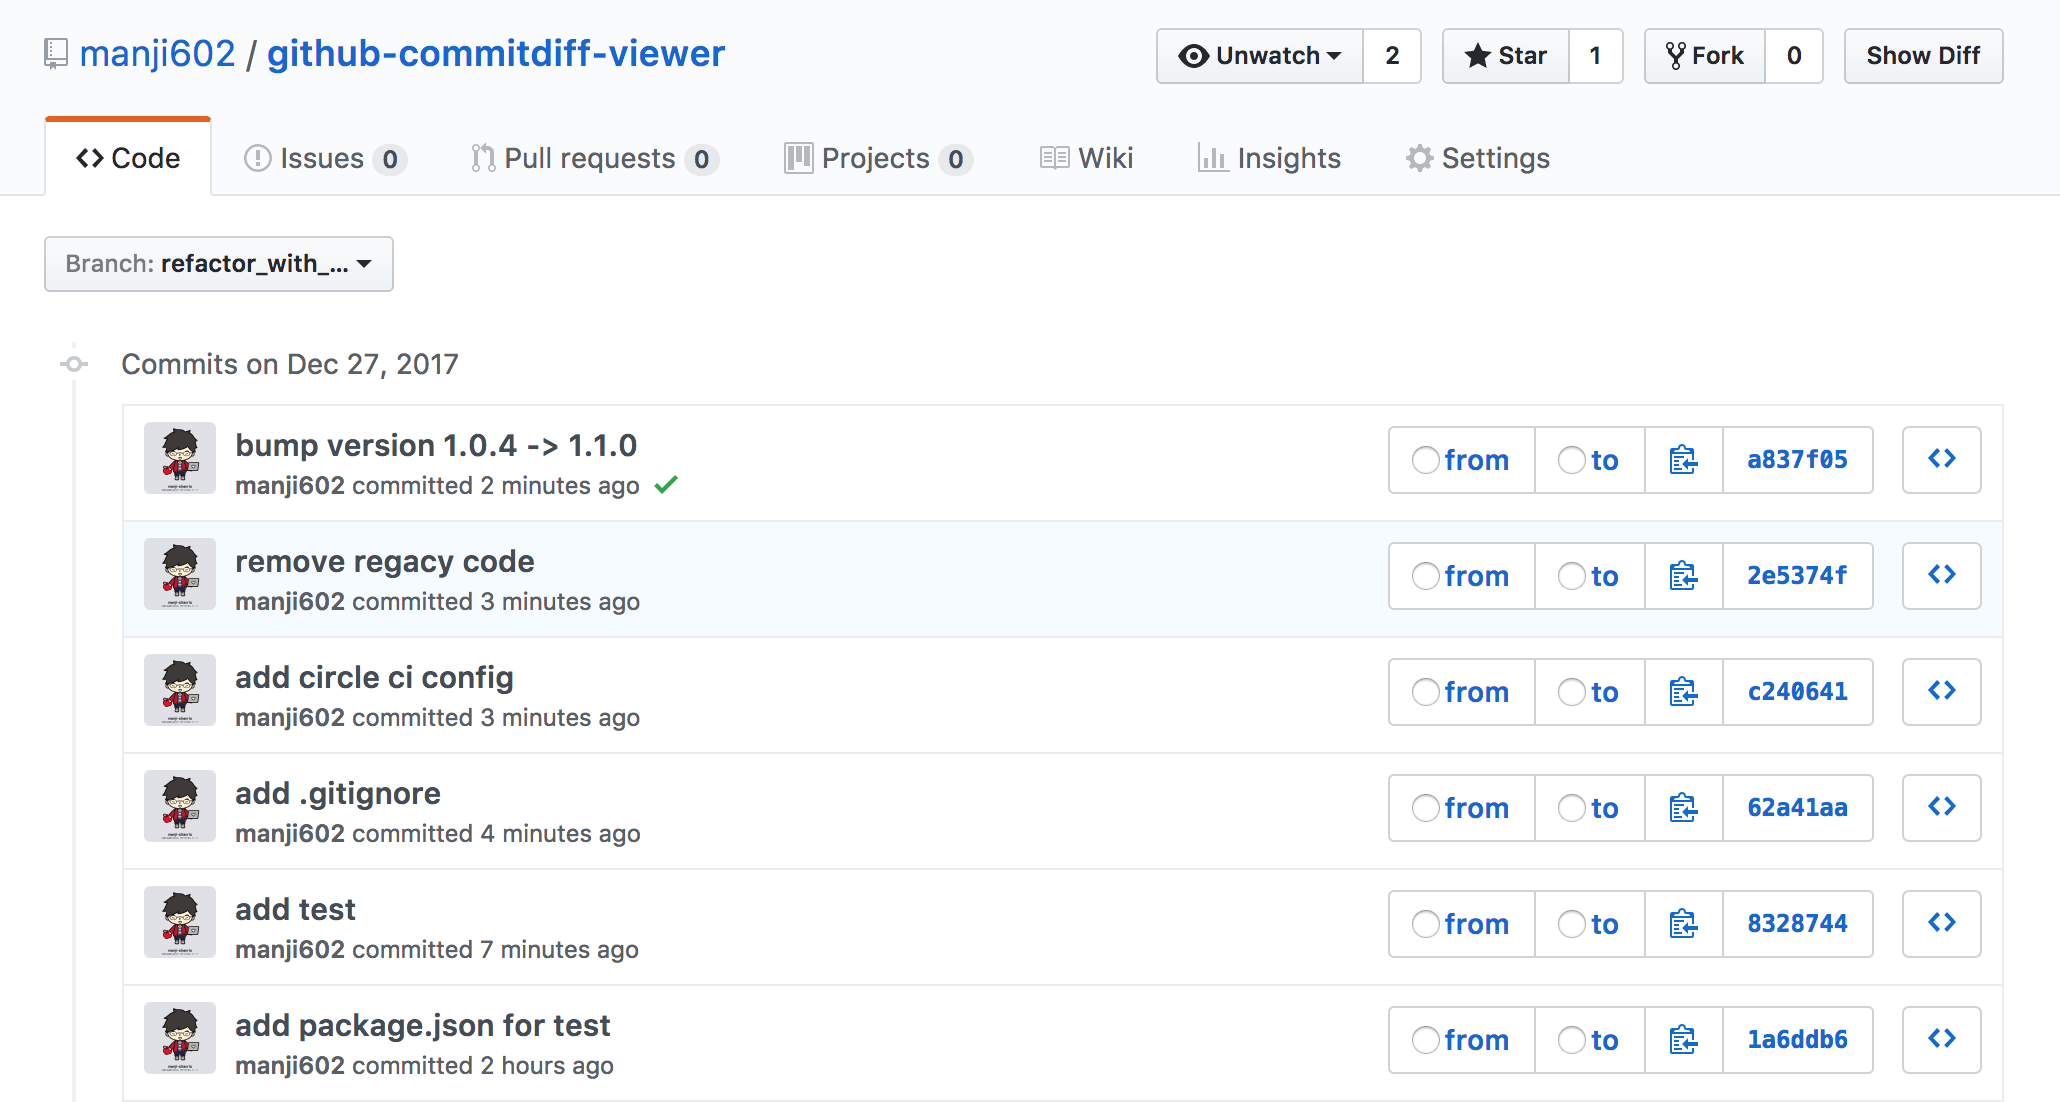The height and width of the screenshot is (1102, 2060).
Task: Click avatar beside add .gitignore commit
Action: pos(180,806)
